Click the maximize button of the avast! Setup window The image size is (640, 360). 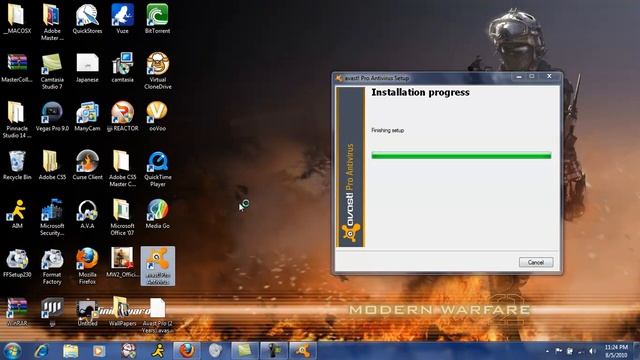click(x=532, y=77)
